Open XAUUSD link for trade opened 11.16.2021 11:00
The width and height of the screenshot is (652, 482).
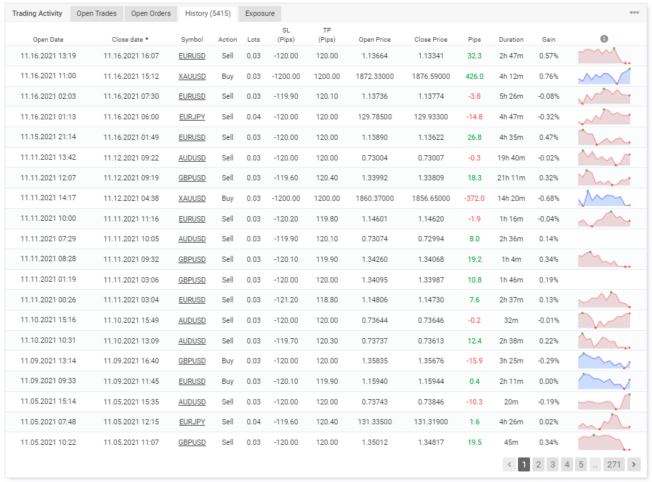192,75
